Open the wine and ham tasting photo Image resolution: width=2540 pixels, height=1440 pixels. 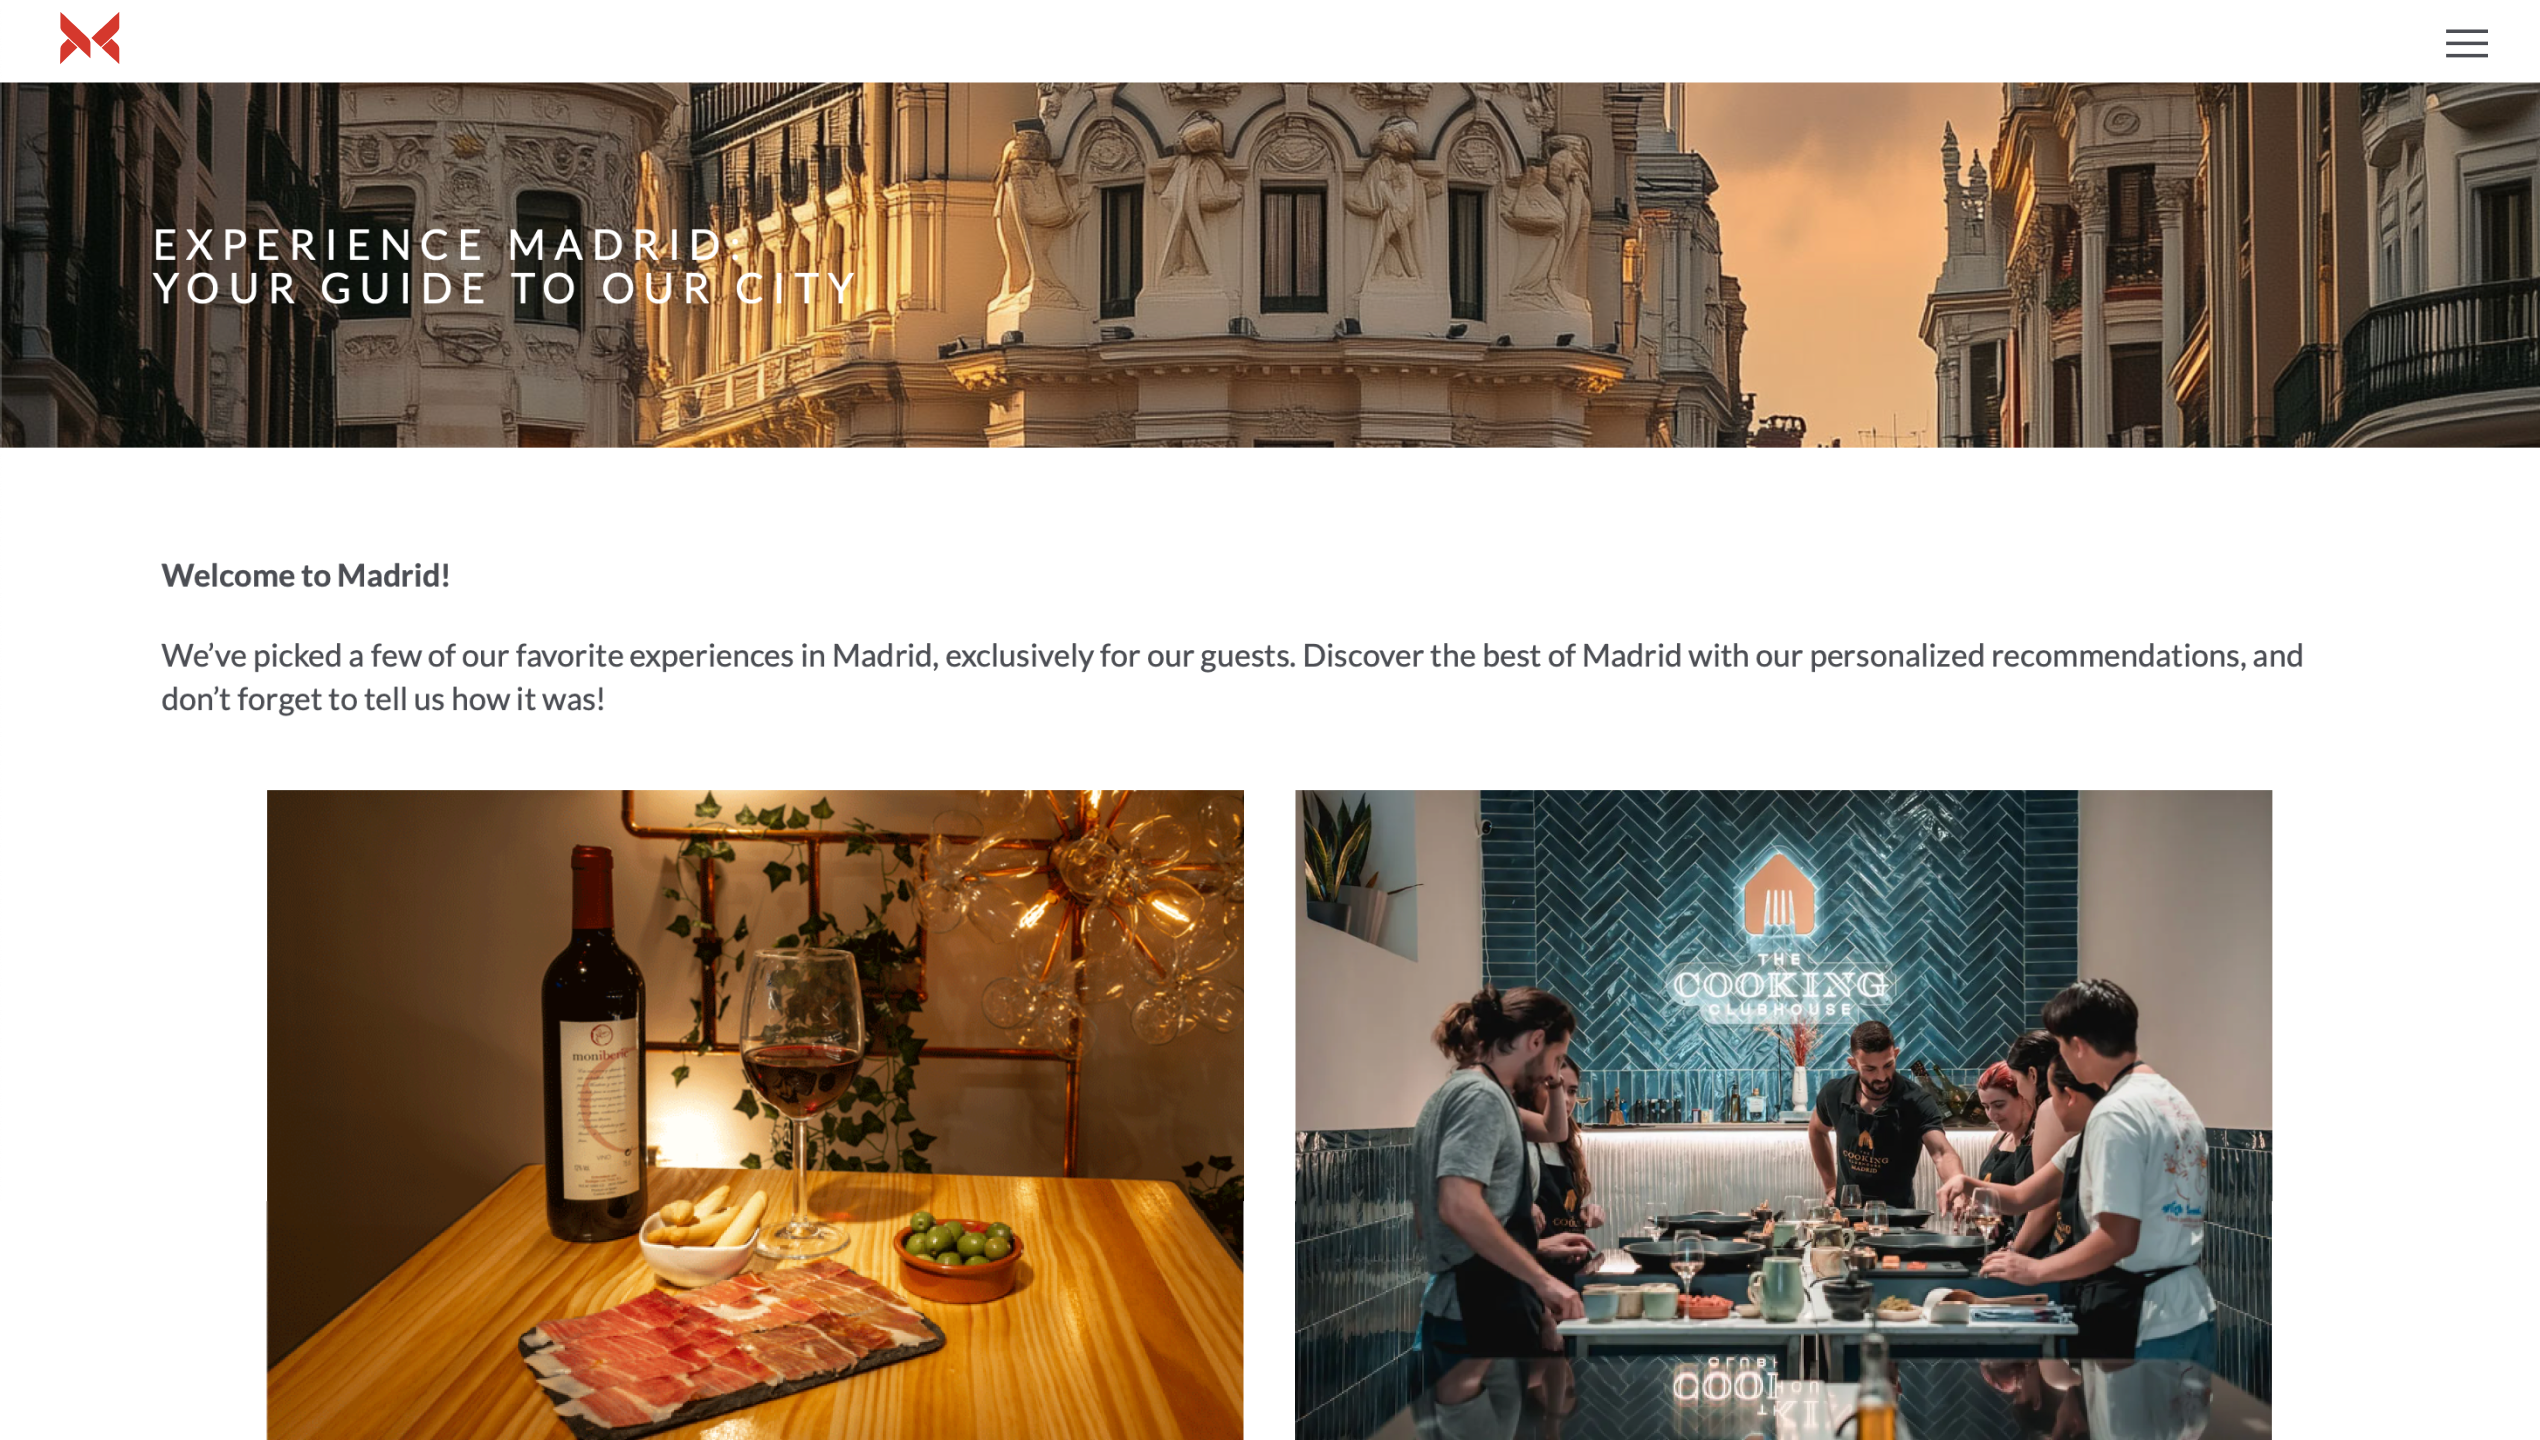(x=755, y=1114)
